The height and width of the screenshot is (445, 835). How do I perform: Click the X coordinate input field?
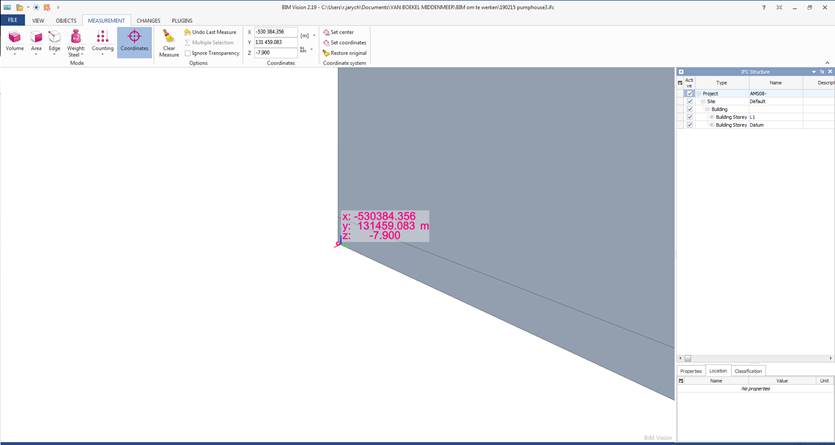[x=275, y=32]
